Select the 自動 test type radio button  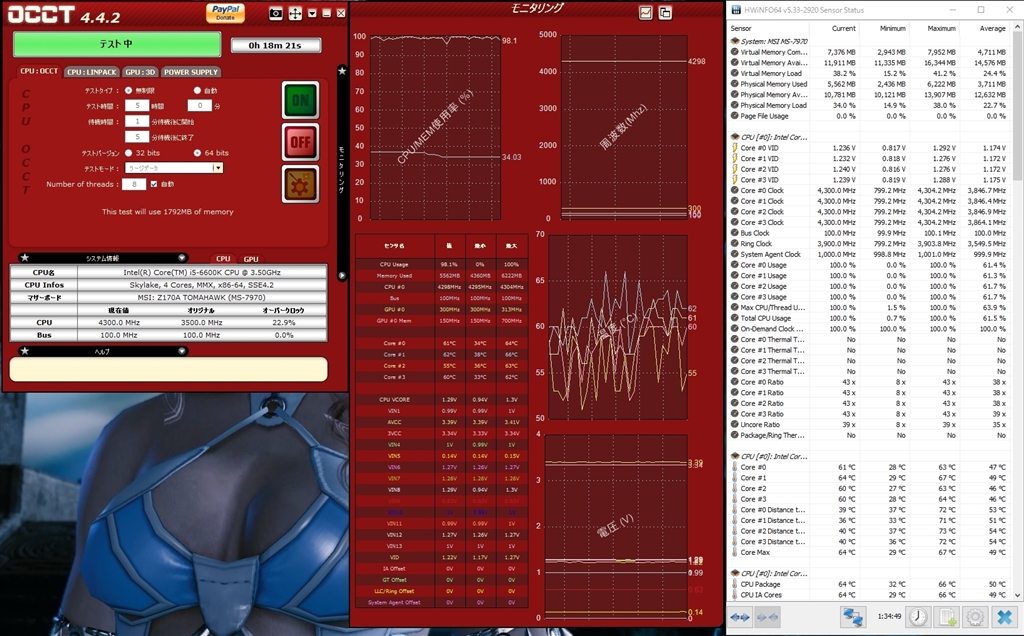197,90
